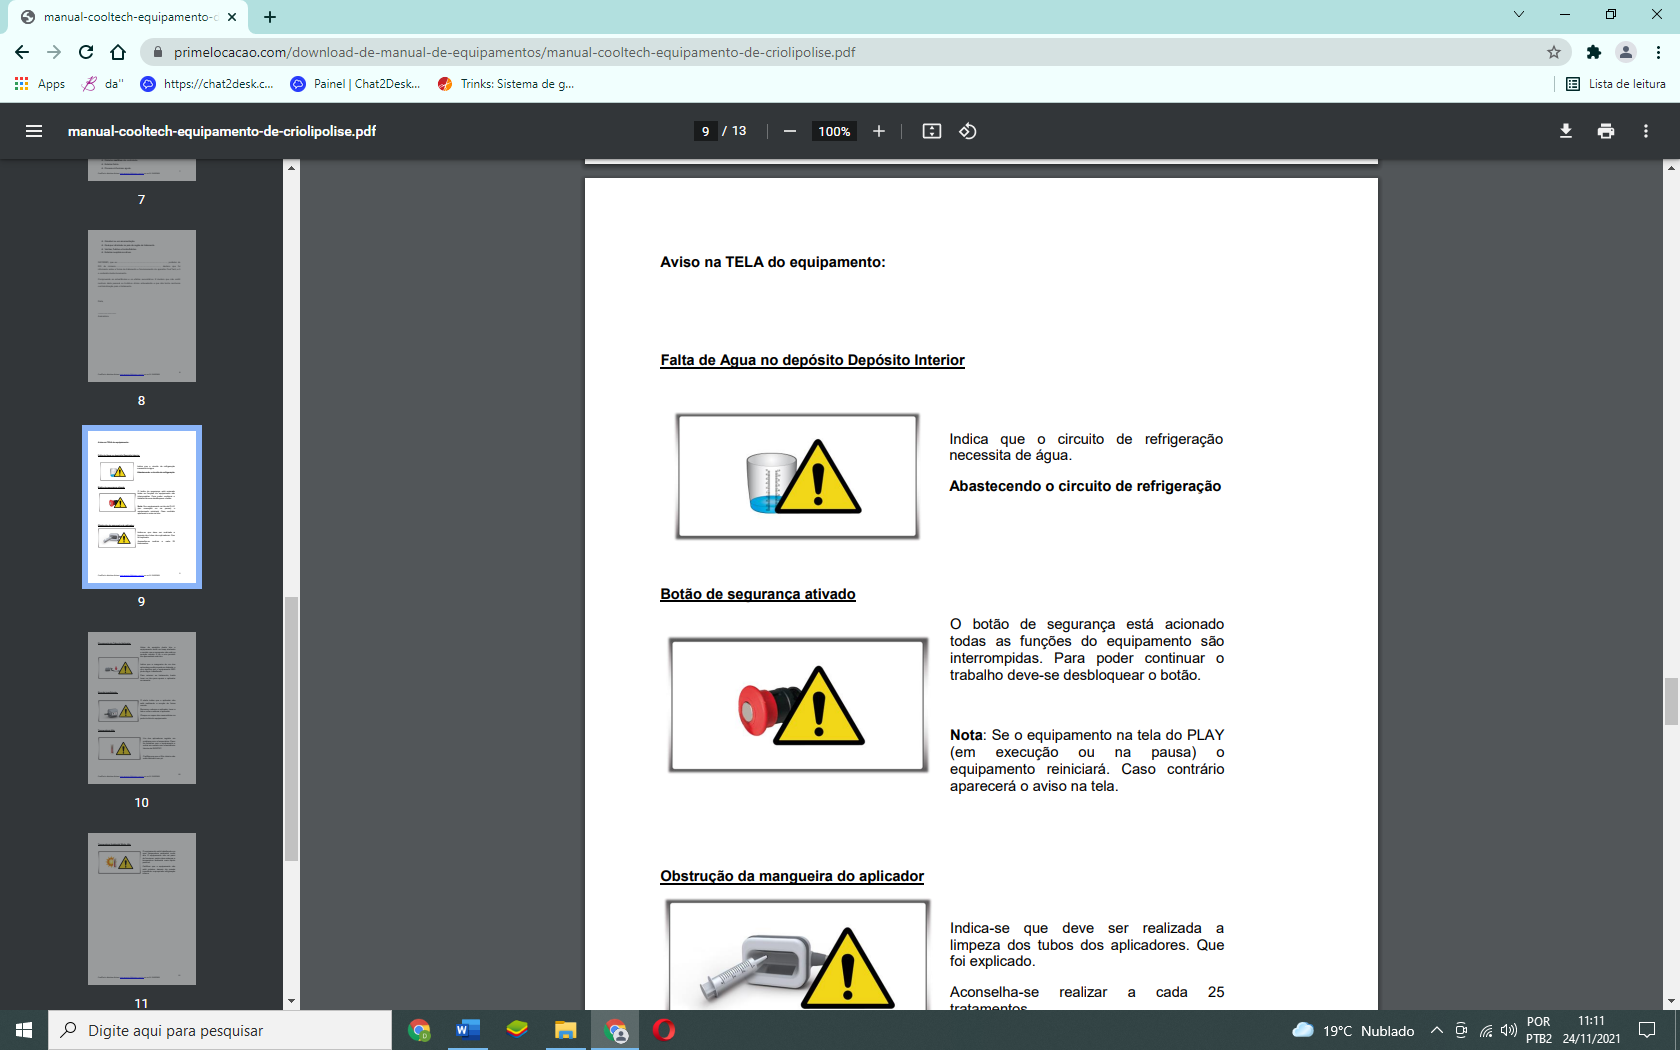Viewport: 1680px width, 1050px height.
Task: Show hidden system tray icons
Action: [x=1437, y=1030]
